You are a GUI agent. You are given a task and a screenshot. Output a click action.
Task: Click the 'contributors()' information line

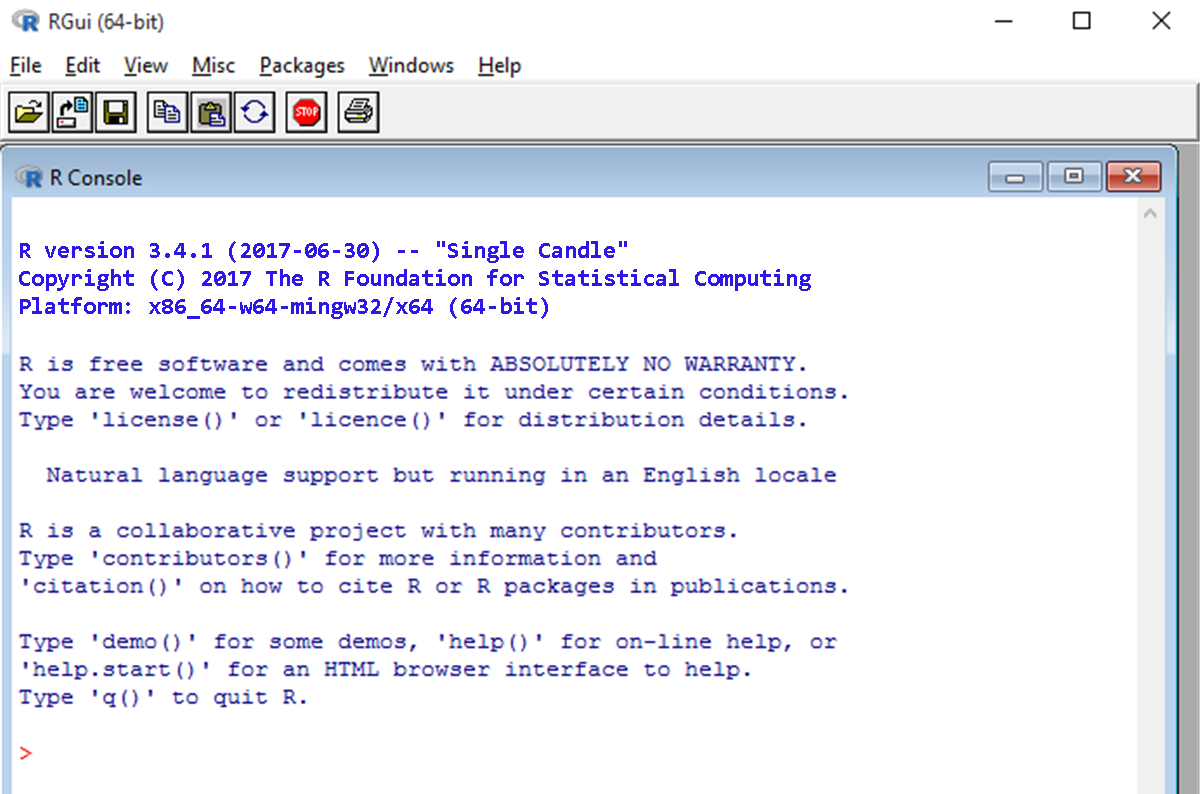coord(338,558)
